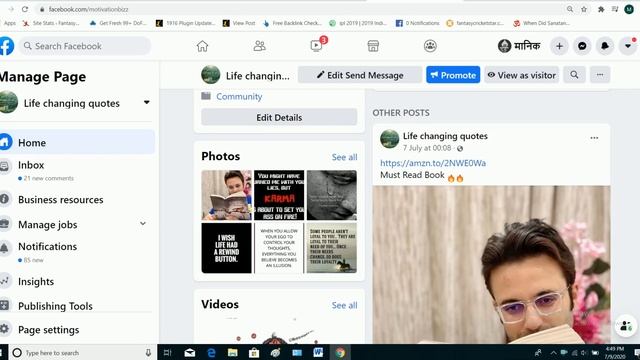Viewport: 640px width, 360px height.
Task: Click the Promote button
Action: (453, 75)
